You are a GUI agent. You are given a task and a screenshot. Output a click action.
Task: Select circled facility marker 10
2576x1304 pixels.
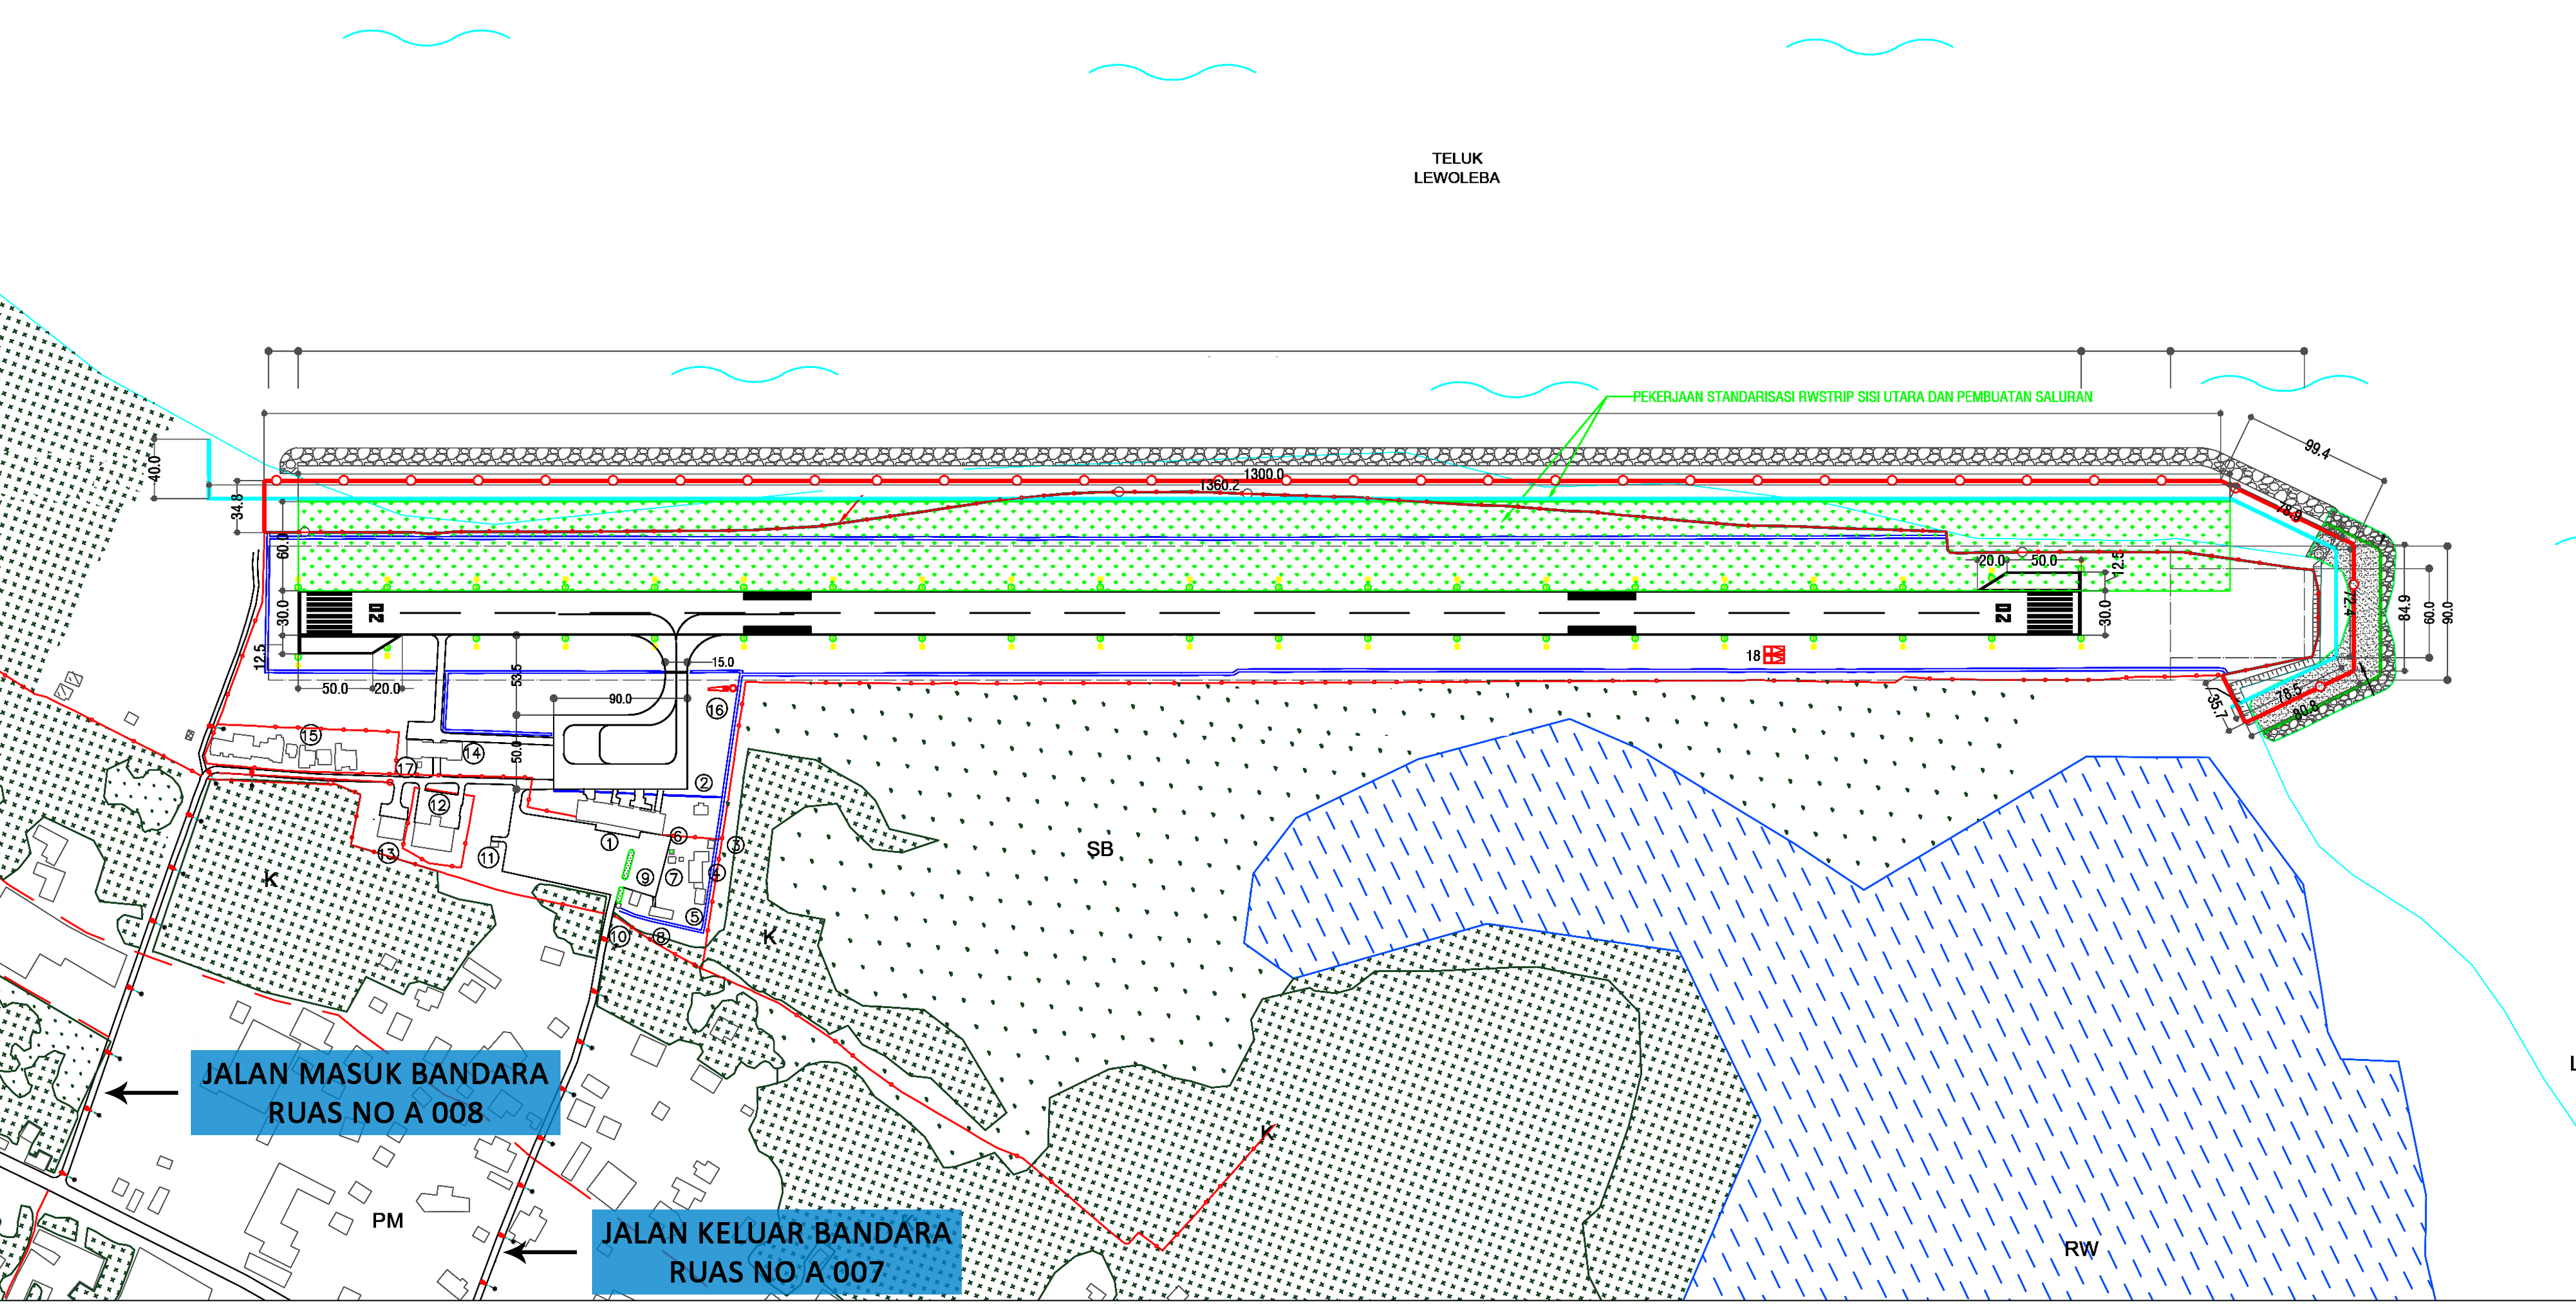[x=619, y=937]
